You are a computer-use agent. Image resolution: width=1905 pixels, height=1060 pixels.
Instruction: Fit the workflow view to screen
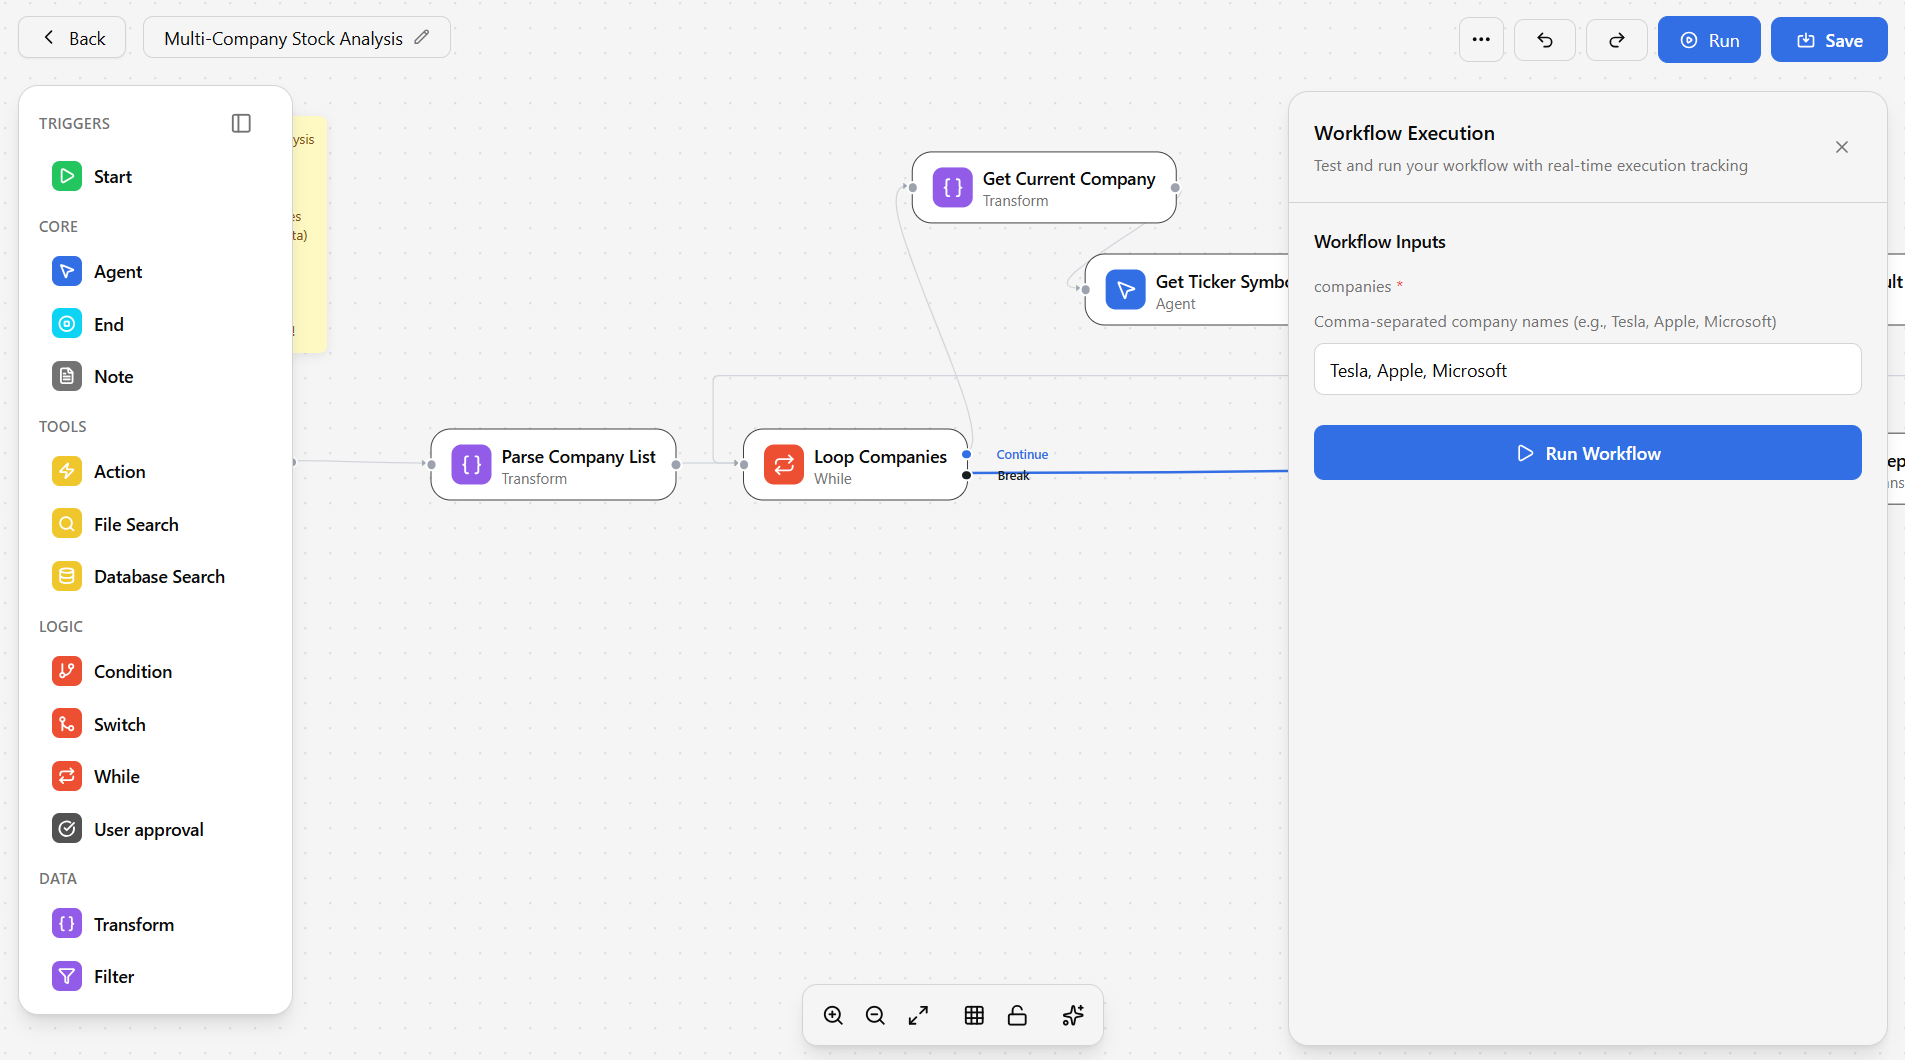(918, 1016)
